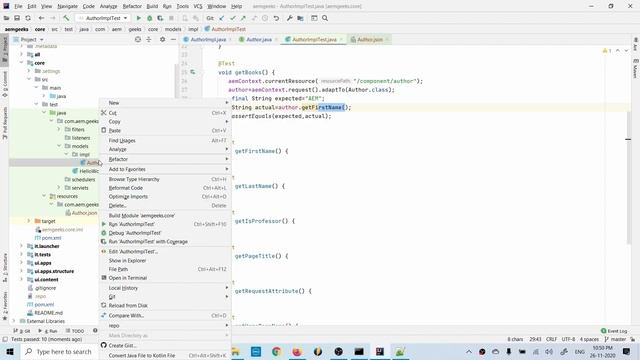Click the Search Everywhere magnifier icon
Viewport: 640px width, 360px height.
coord(325,18)
